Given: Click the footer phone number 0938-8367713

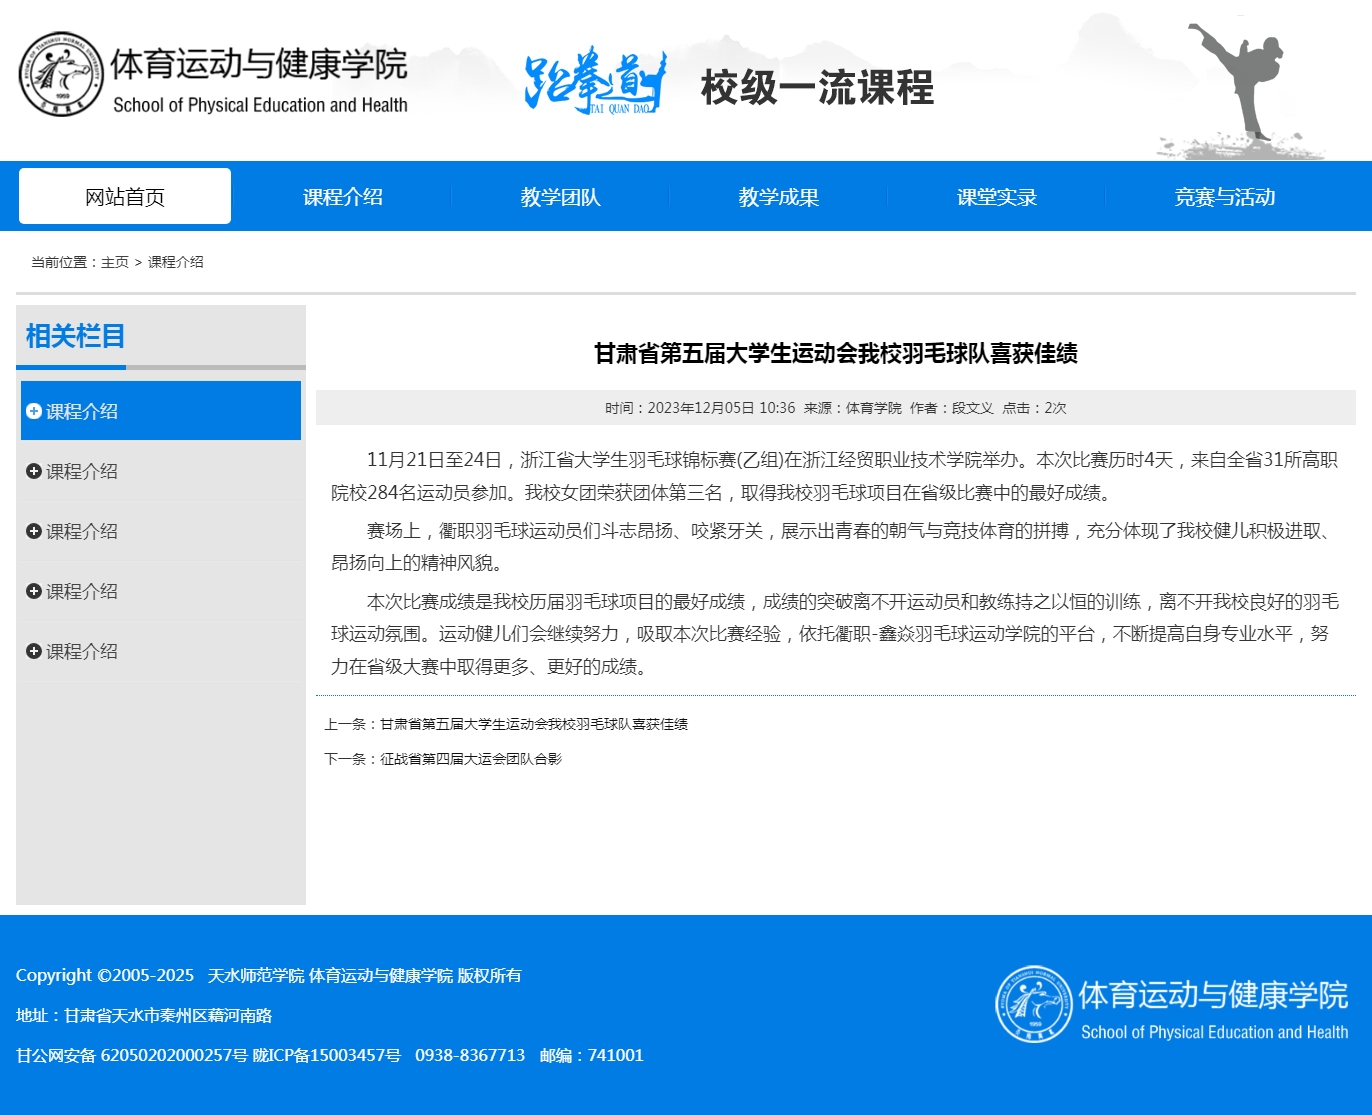Looking at the screenshot, I should tap(470, 1055).
